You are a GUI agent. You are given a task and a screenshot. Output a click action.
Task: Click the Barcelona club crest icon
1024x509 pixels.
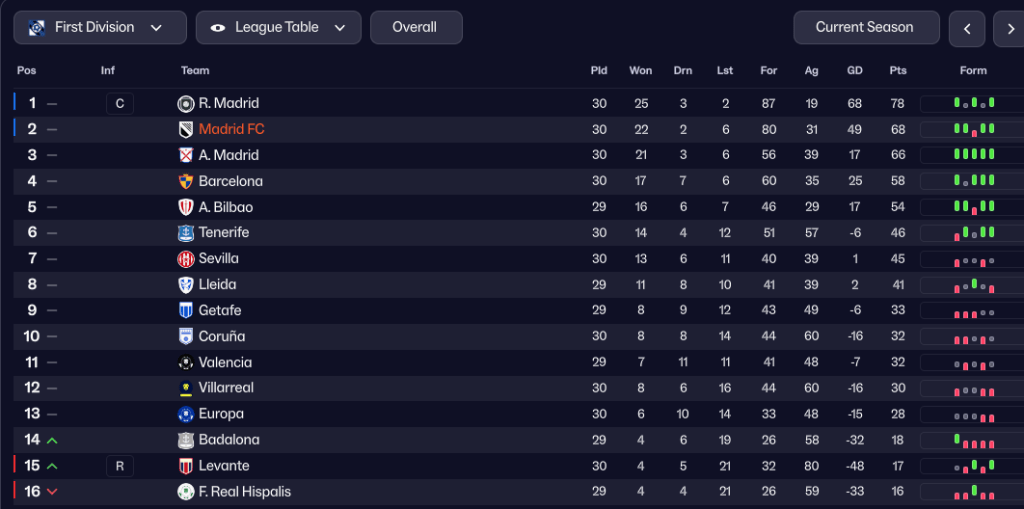(185, 182)
